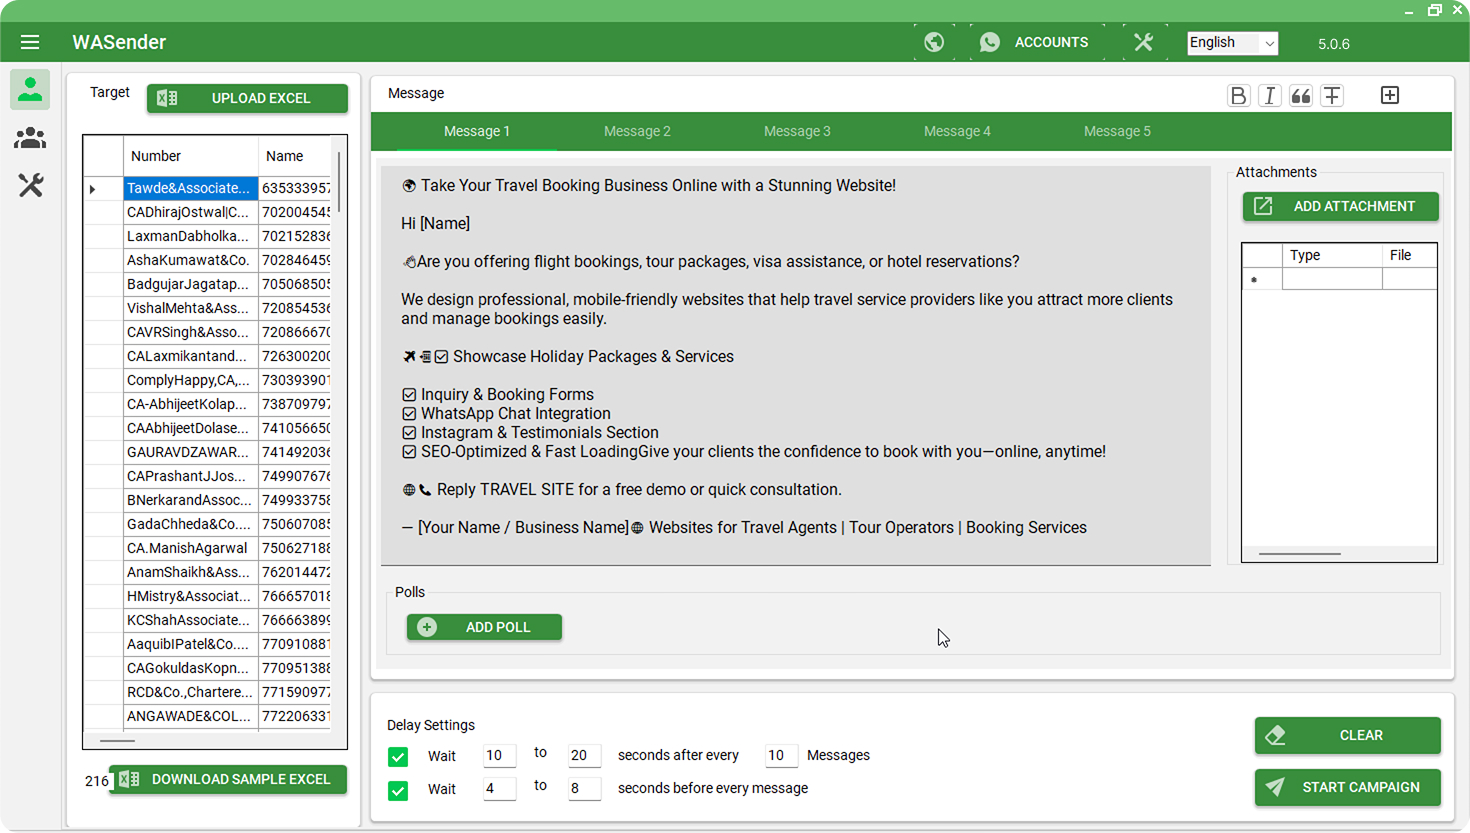
Task: Open the tools sidebar icon
Action: (30, 185)
